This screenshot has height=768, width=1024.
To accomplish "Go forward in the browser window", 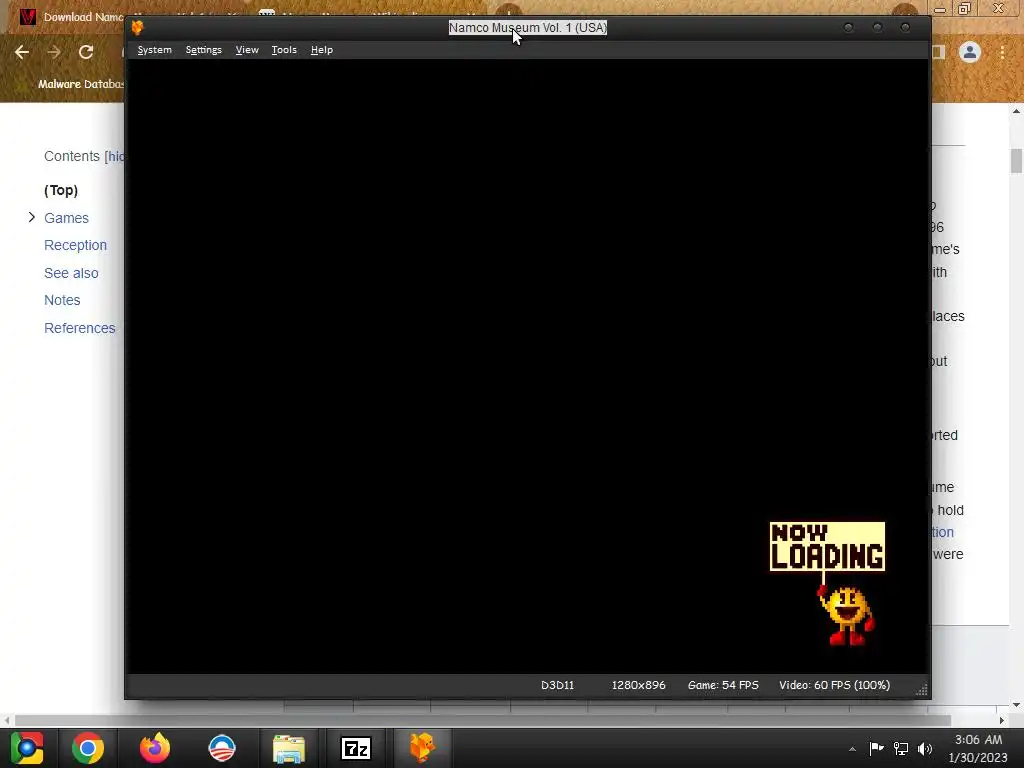I will [x=54, y=52].
